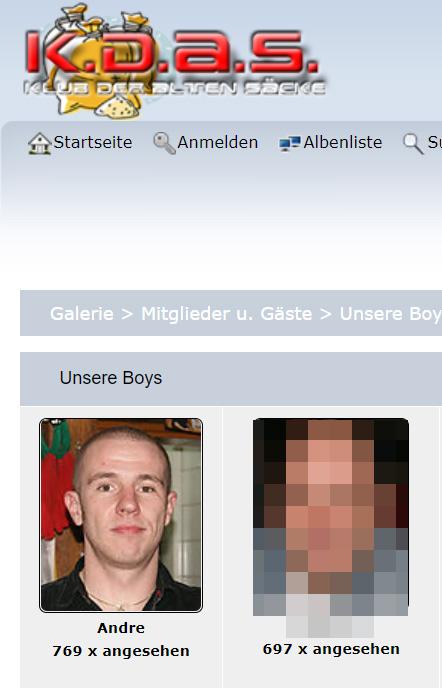Open the partially visible 'Su' search link
Image resolution: width=442 pixels, height=688 pixels.
point(435,143)
